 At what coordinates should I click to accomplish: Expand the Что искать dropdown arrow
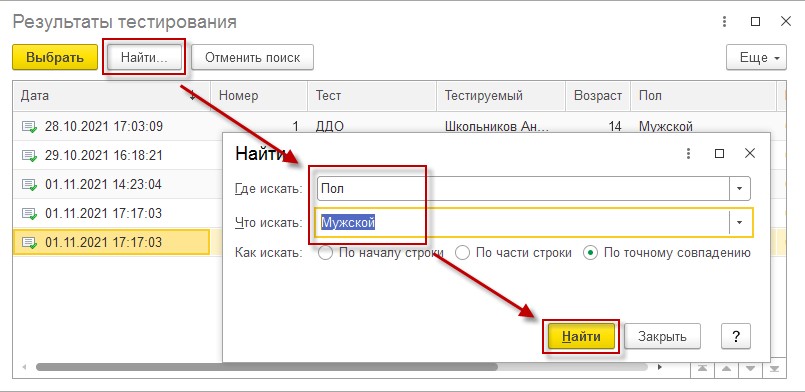click(x=740, y=222)
